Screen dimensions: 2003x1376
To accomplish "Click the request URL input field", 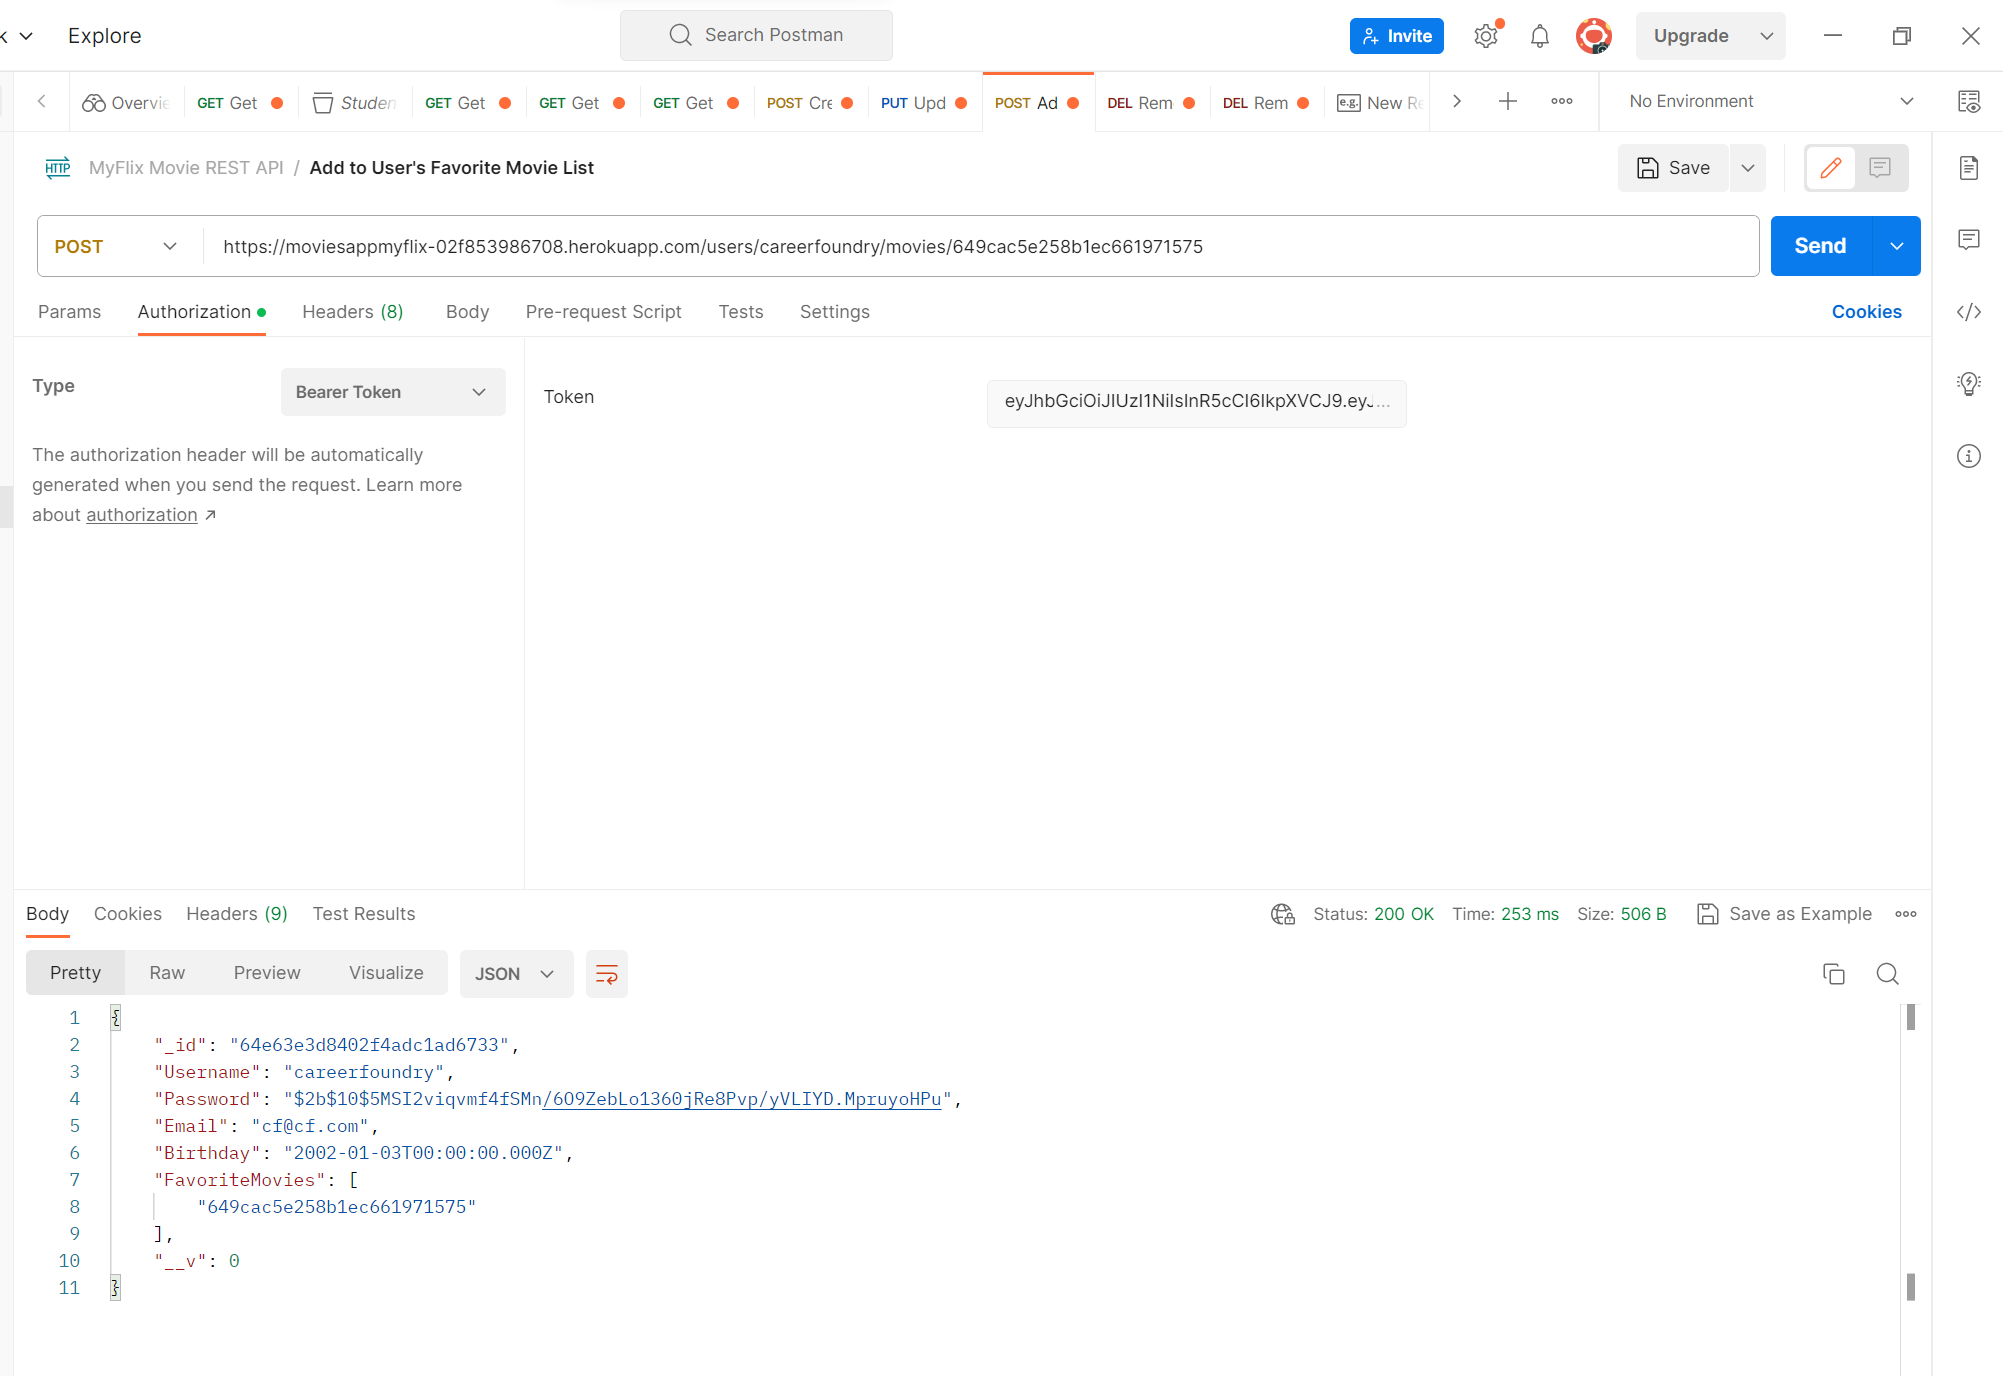I will click(980, 246).
